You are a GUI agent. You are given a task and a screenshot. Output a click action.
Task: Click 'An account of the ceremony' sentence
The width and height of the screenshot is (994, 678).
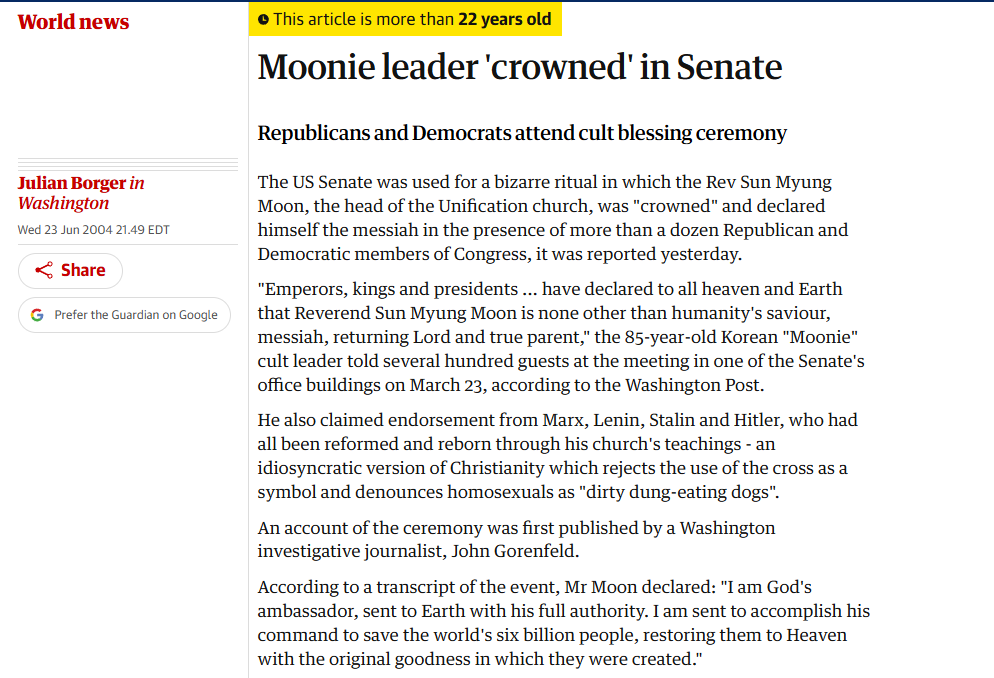point(516,540)
